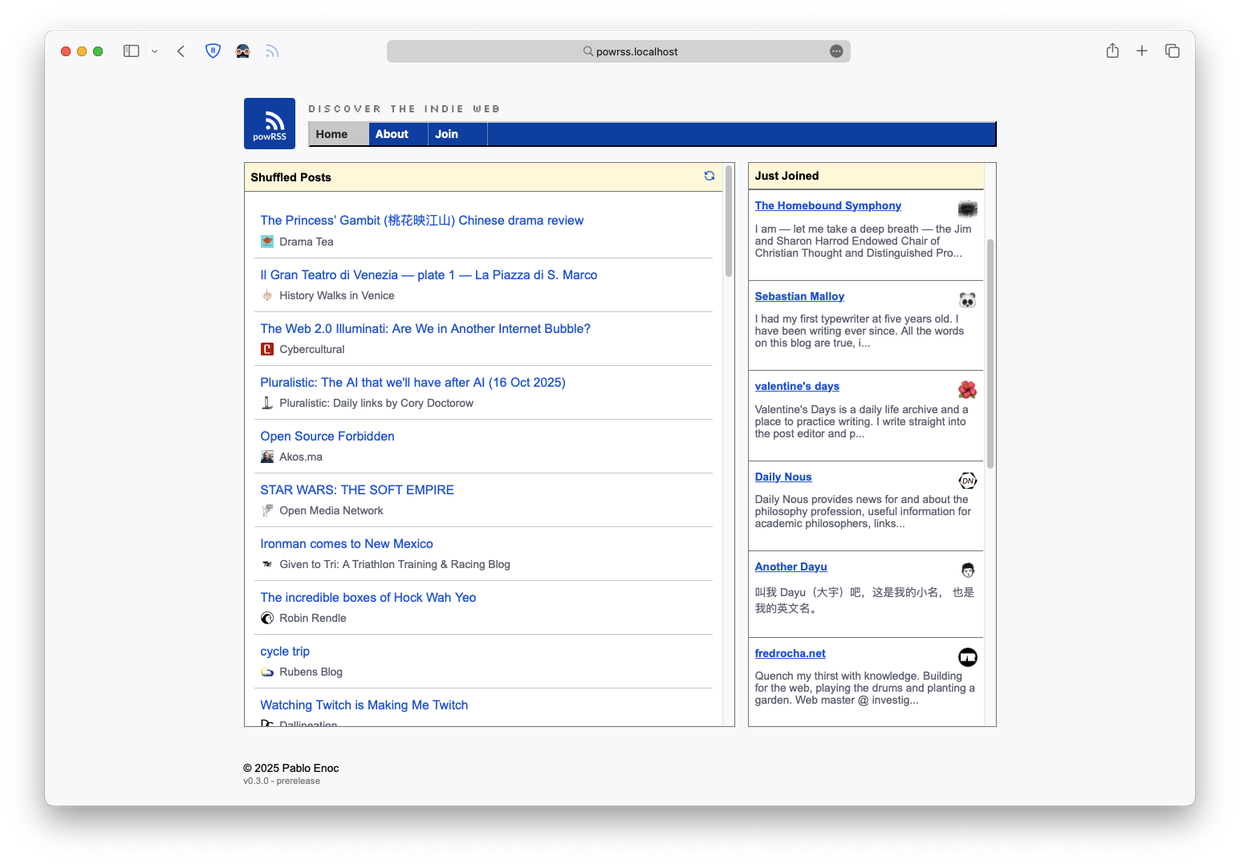Click the valentine's days flower avatar
The width and height of the screenshot is (1240, 865).
[x=967, y=390]
